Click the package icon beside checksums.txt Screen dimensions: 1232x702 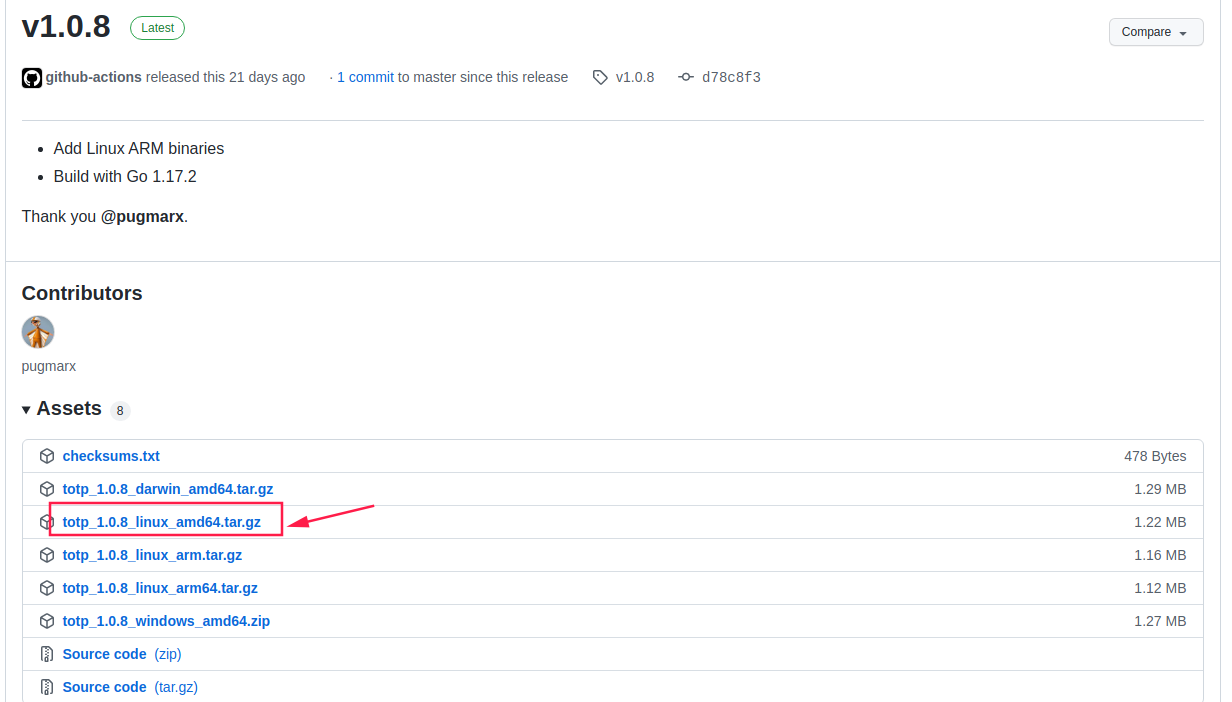click(47, 456)
